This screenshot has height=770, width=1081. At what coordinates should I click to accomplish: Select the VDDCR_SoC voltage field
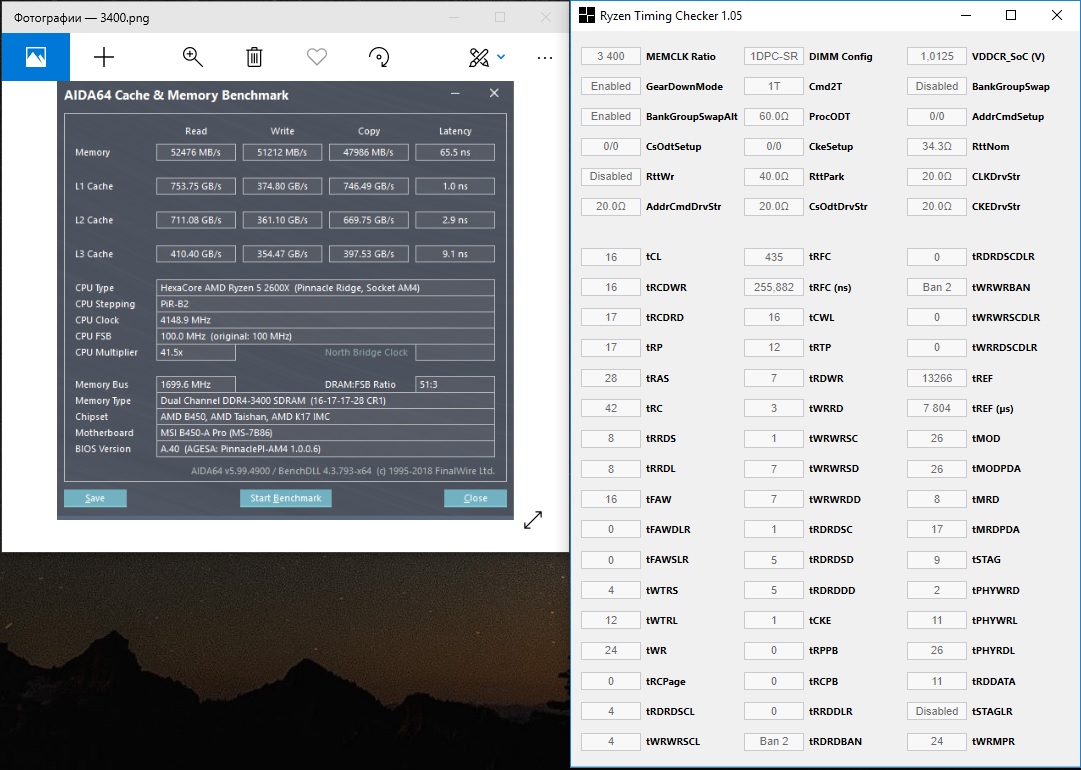[x=936, y=57]
